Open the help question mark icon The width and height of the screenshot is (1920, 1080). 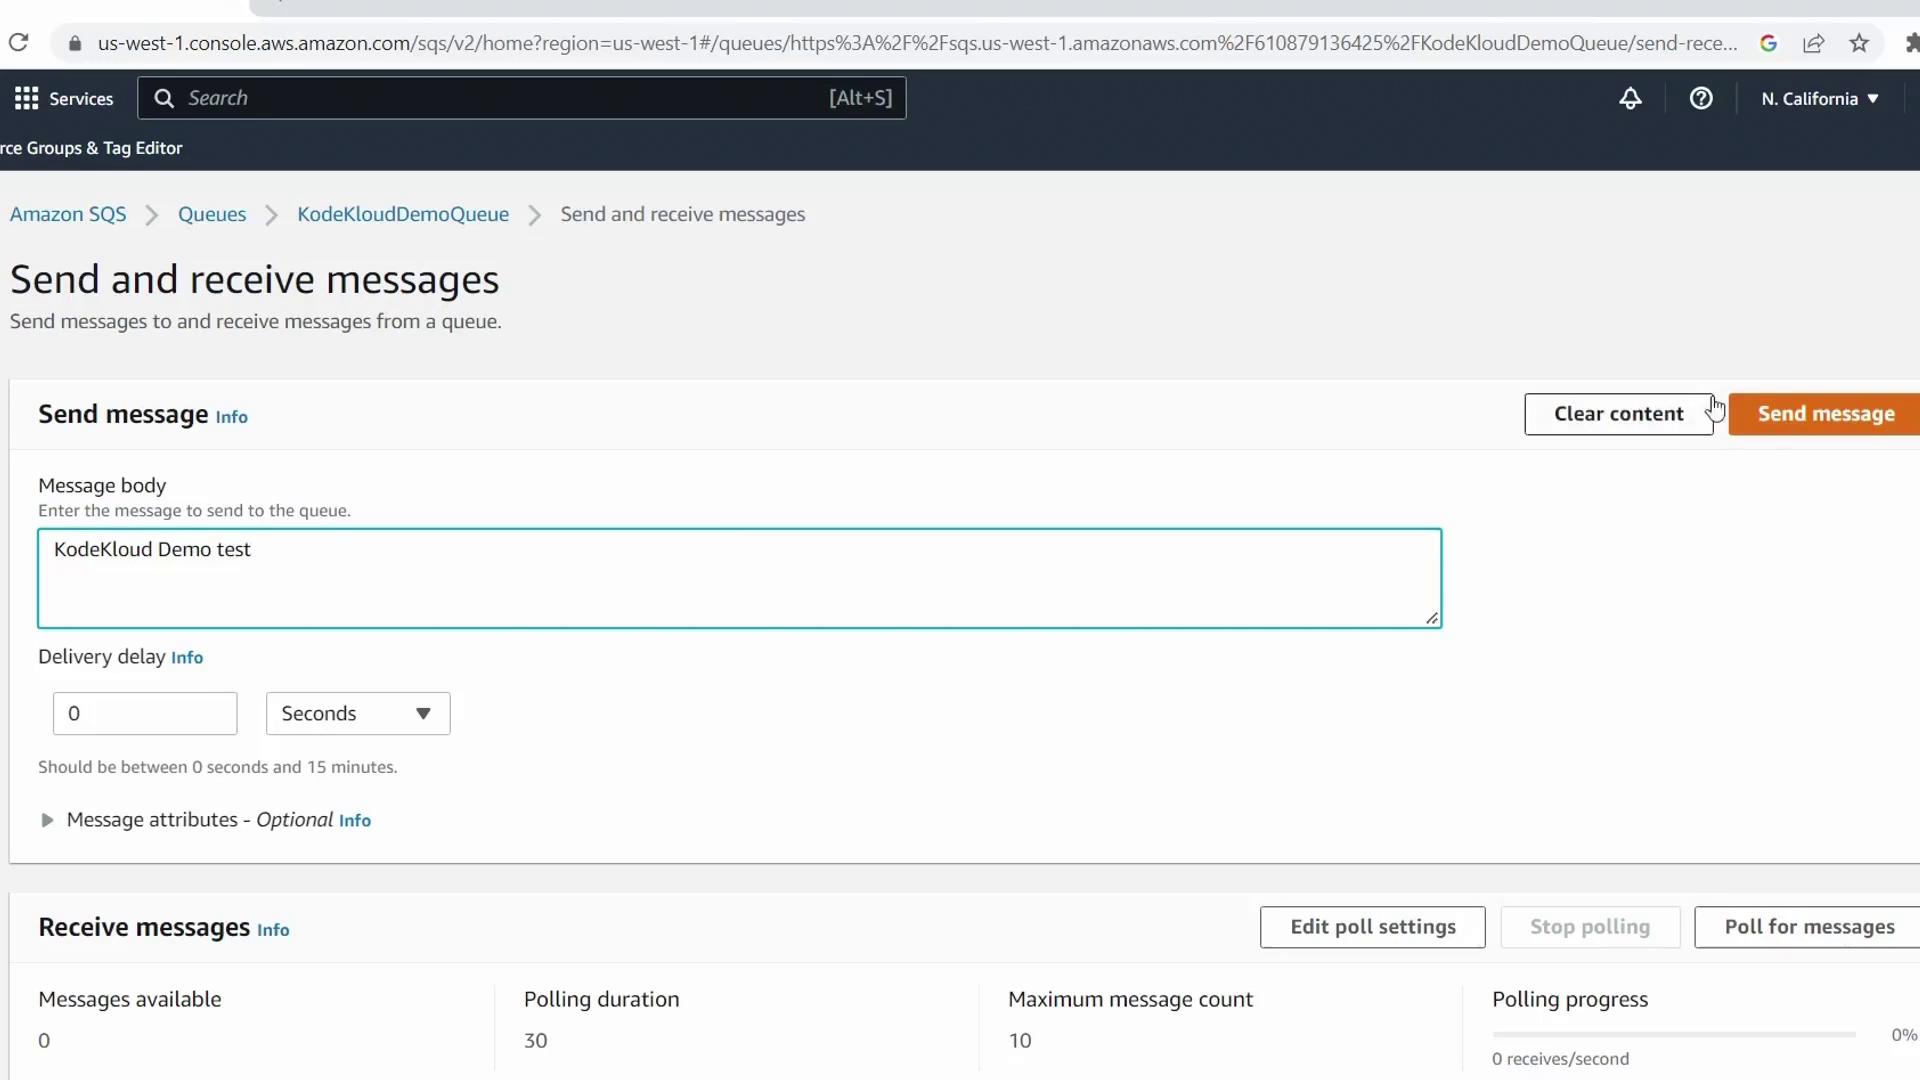(1701, 98)
